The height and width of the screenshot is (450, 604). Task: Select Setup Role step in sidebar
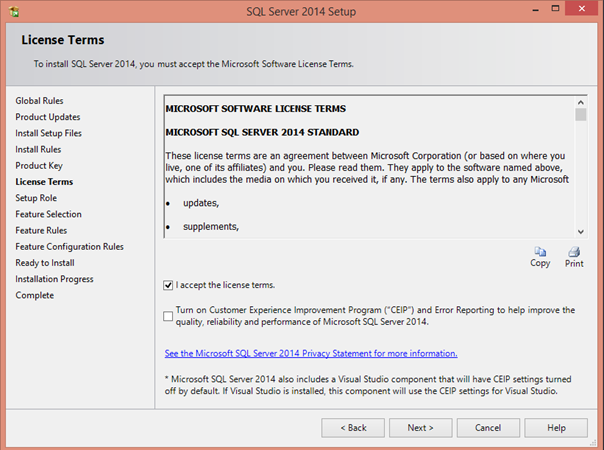coord(36,198)
